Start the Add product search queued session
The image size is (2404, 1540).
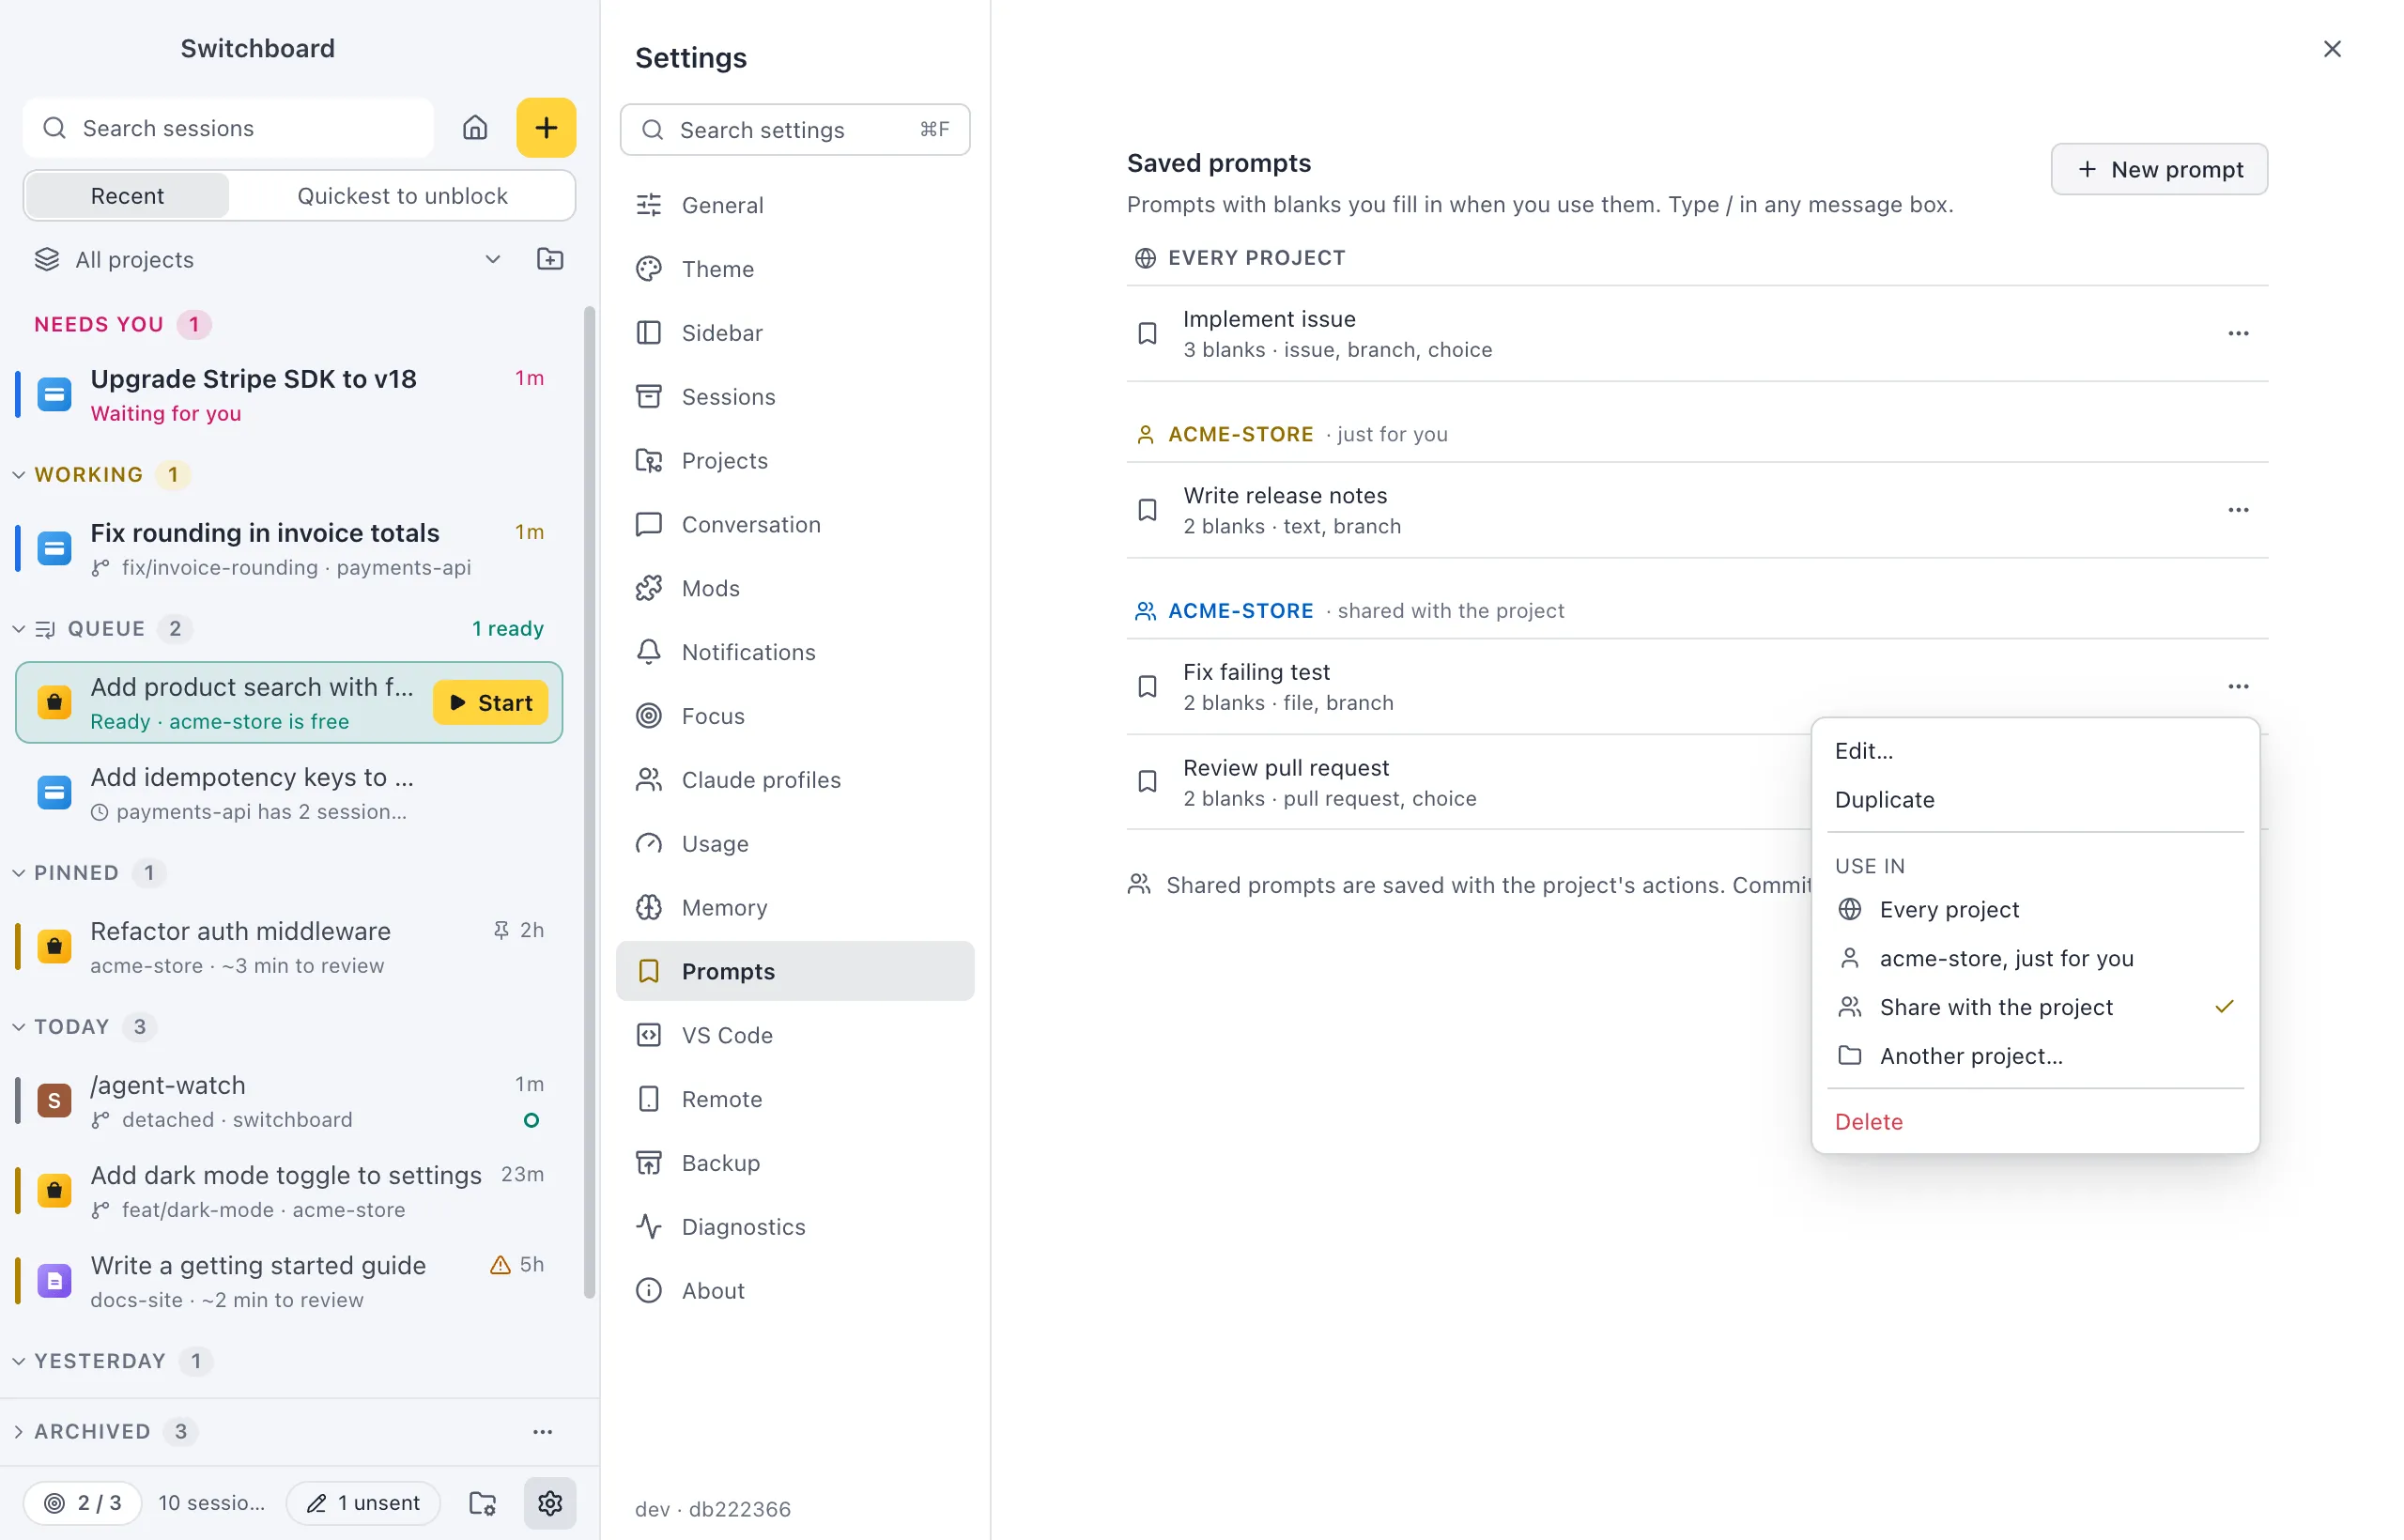pyautogui.click(x=491, y=703)
